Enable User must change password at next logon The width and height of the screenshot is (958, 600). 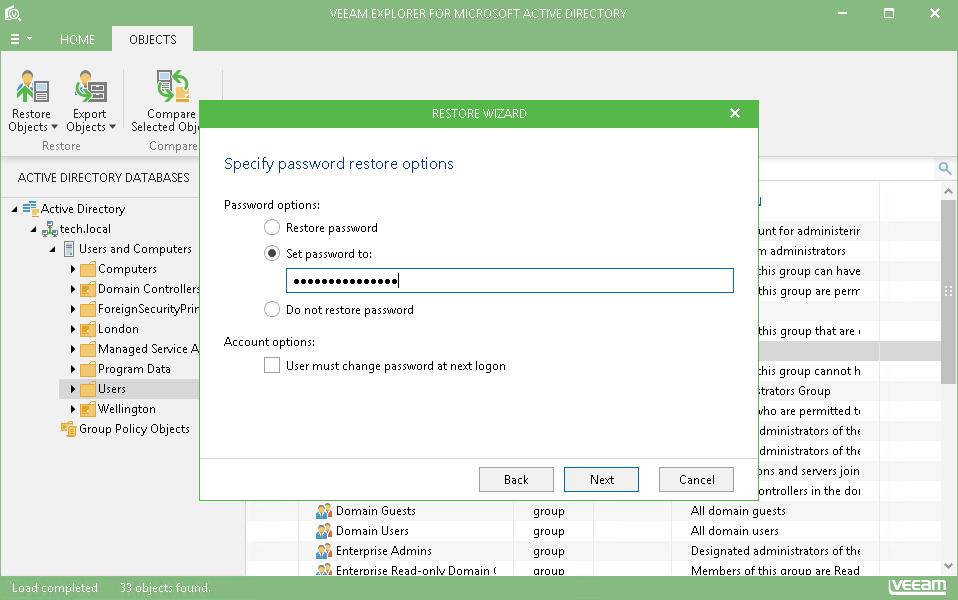click(271, 365)
